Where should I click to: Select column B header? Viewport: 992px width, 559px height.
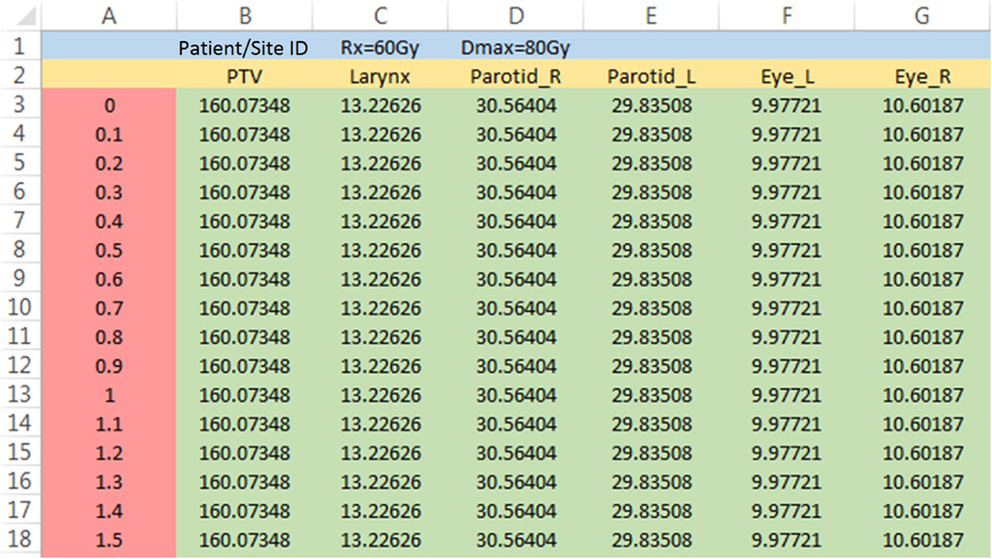(244, 15)
